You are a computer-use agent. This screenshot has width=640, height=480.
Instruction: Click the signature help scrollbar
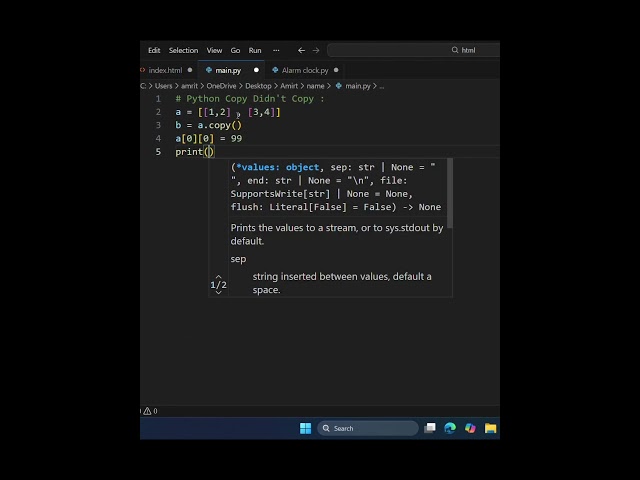(x=450, y=193)
